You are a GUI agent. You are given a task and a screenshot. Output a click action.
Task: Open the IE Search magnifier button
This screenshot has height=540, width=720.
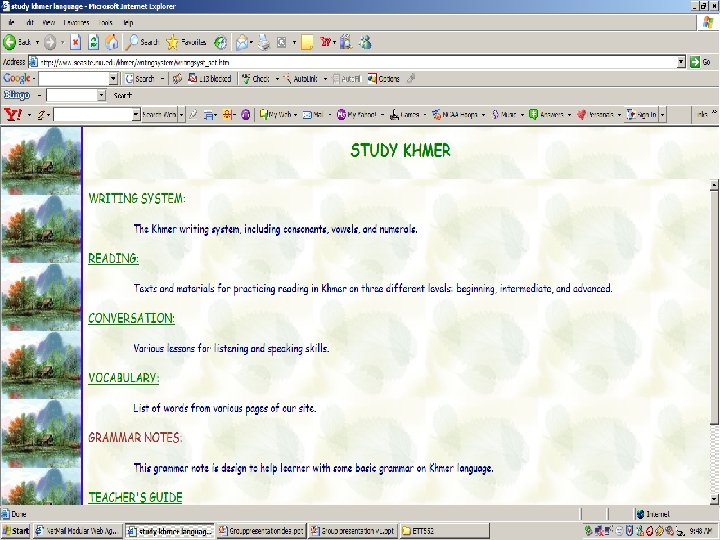point(142,42)
